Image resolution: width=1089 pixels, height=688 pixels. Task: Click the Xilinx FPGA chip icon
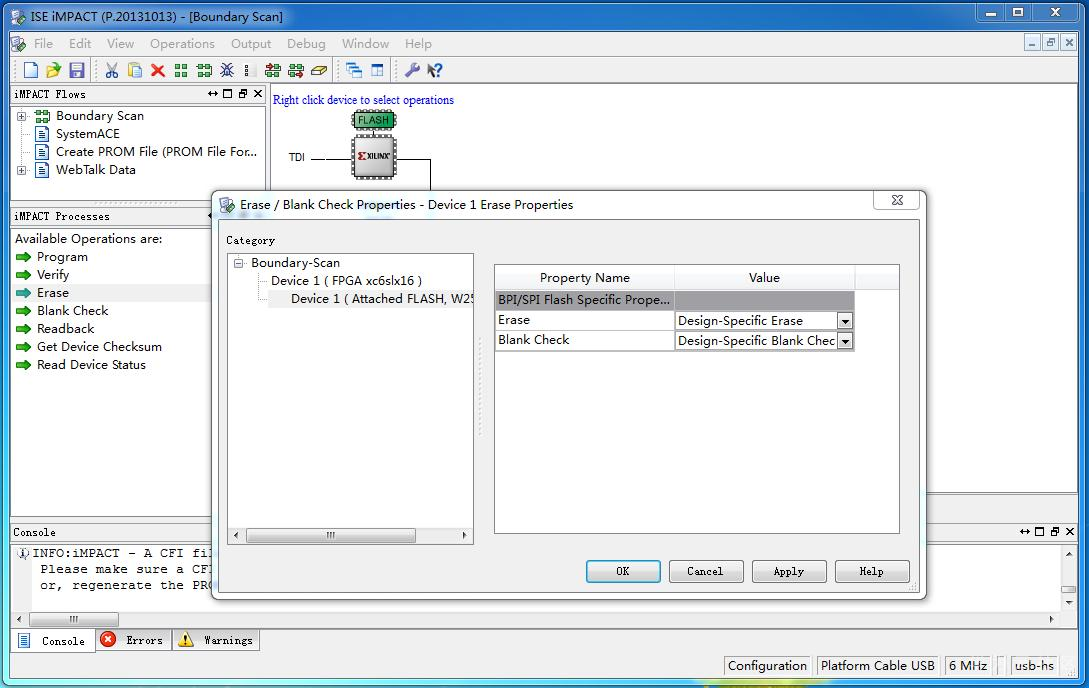(374, 157)
